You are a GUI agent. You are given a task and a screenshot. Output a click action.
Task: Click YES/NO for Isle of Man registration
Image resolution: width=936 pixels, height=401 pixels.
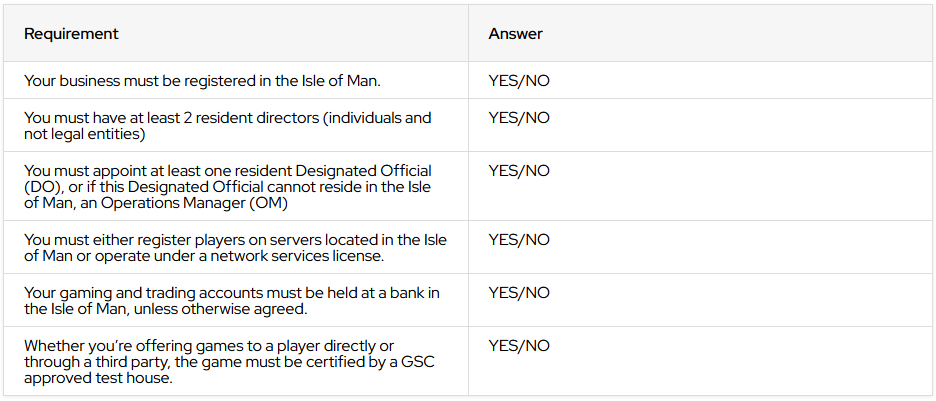[x=519, y=81]
